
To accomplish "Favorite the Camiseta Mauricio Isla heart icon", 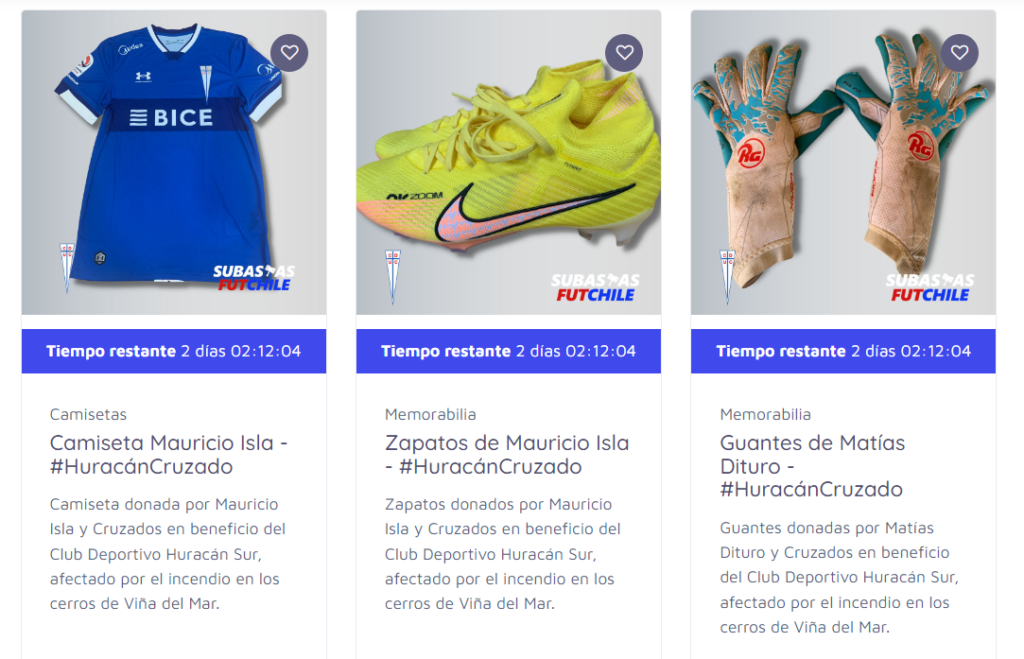I will [x=289, y=53].
